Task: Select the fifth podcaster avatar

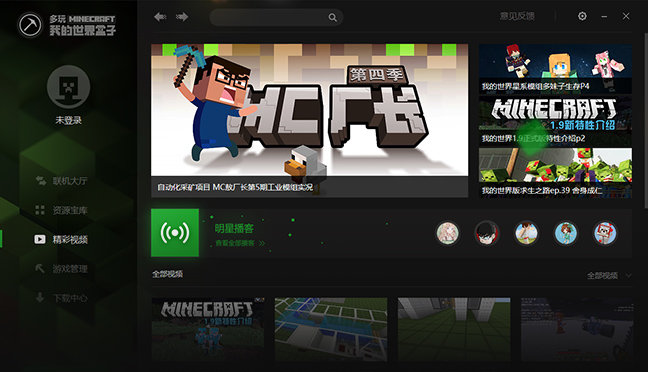Action: [605, 233]
